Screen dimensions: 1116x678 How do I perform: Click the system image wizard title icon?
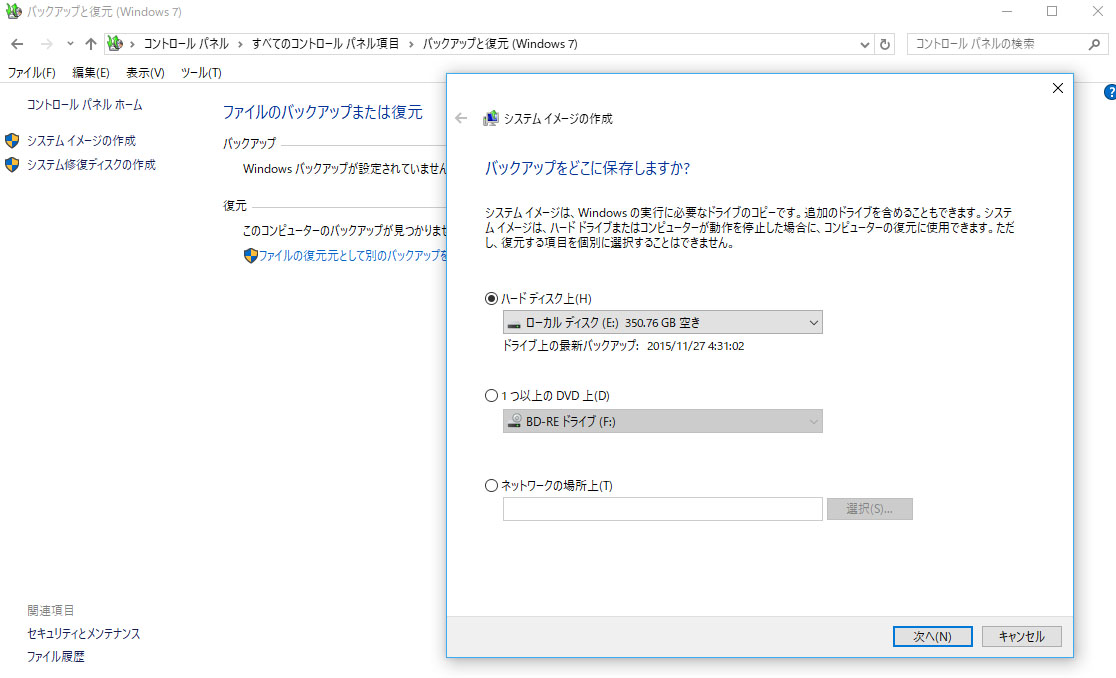click(490, 119)
